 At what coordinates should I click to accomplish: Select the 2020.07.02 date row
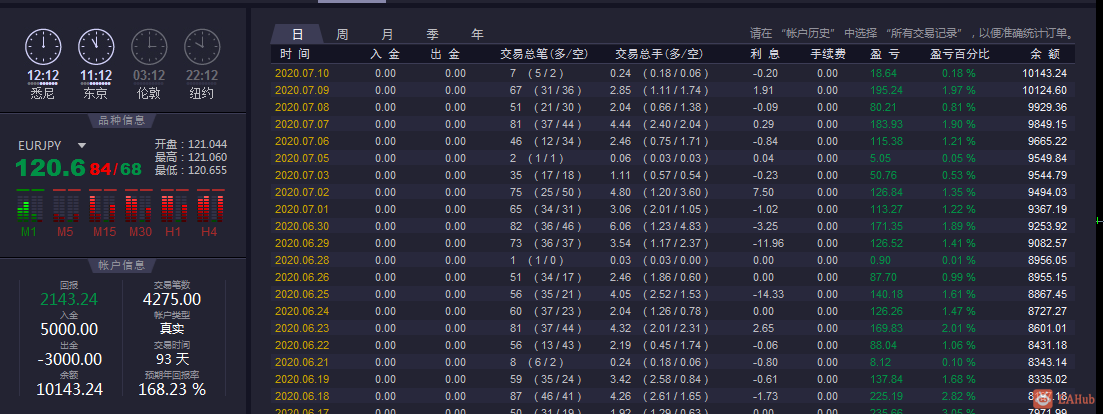pos(672,192)
